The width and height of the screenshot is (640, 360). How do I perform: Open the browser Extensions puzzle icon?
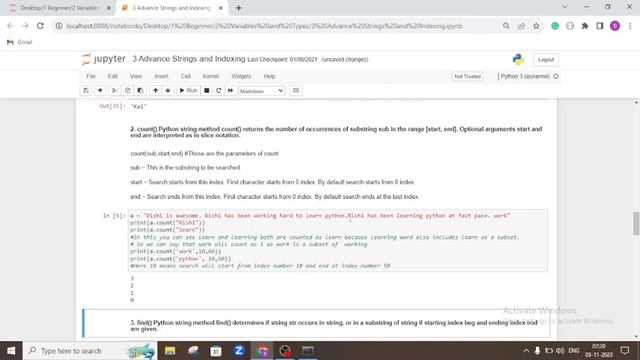(585, 26)
